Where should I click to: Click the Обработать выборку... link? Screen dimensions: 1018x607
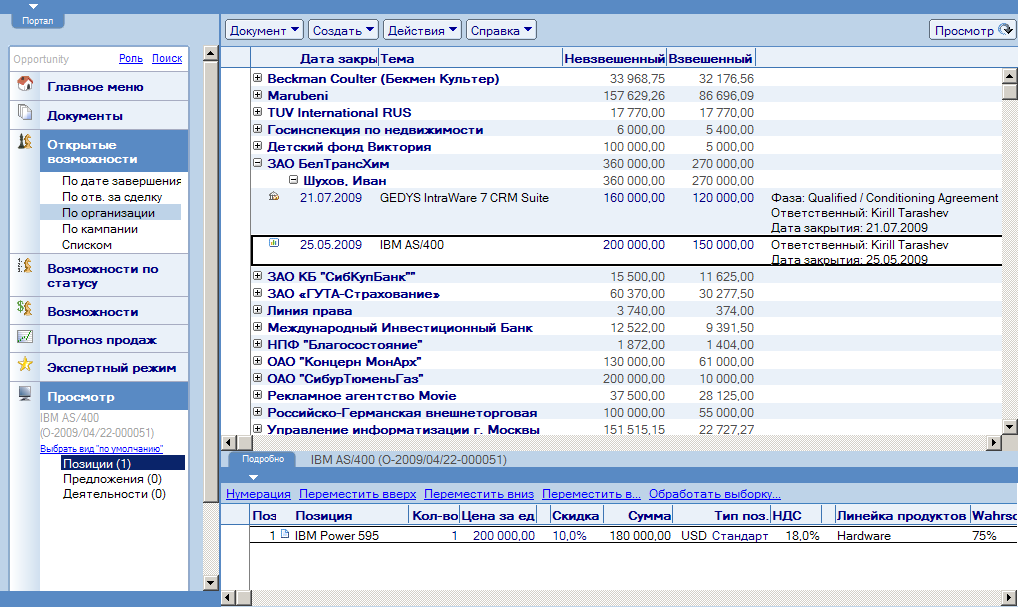(714, 494)
